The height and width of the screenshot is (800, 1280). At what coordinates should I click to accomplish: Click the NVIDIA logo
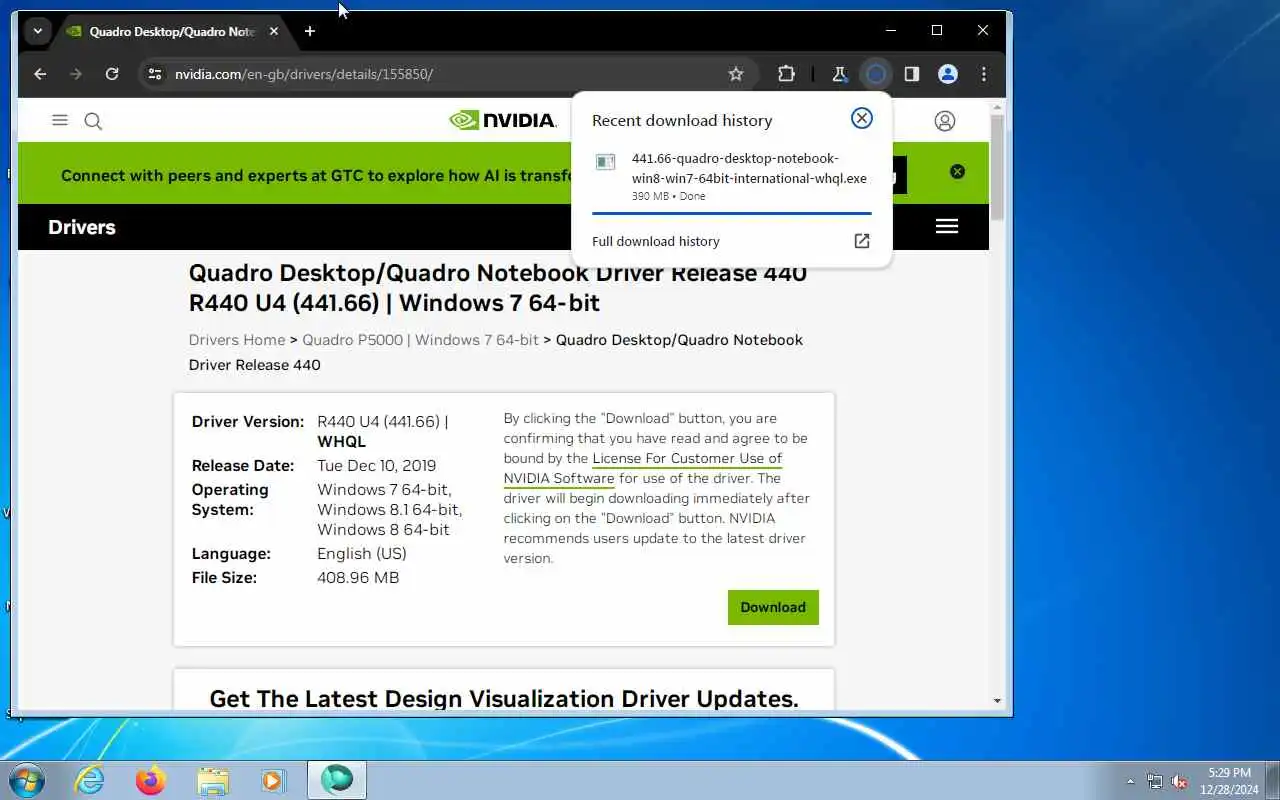point(503,120)
